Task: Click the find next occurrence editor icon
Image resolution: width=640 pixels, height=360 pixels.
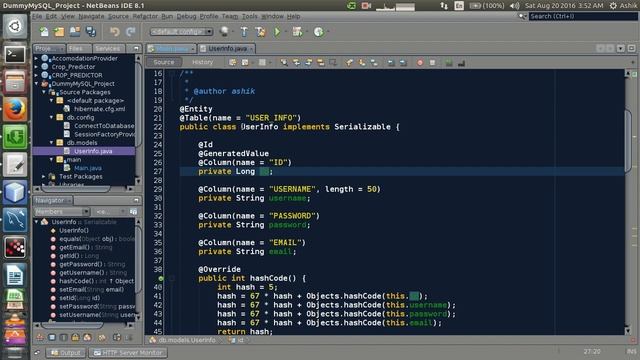Action: (x=308, y=62)
